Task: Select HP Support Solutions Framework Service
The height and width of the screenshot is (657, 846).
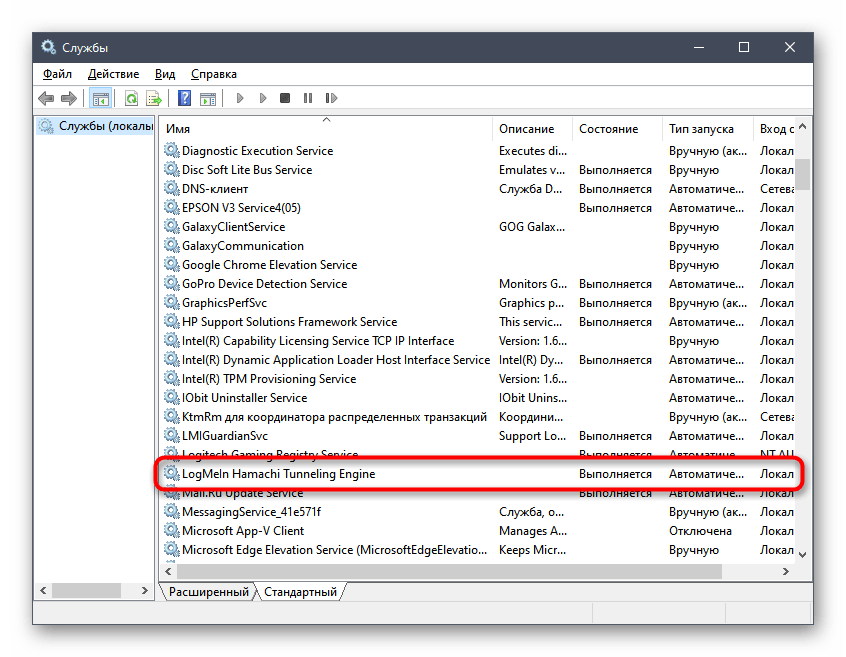Action: pos(289,321)
